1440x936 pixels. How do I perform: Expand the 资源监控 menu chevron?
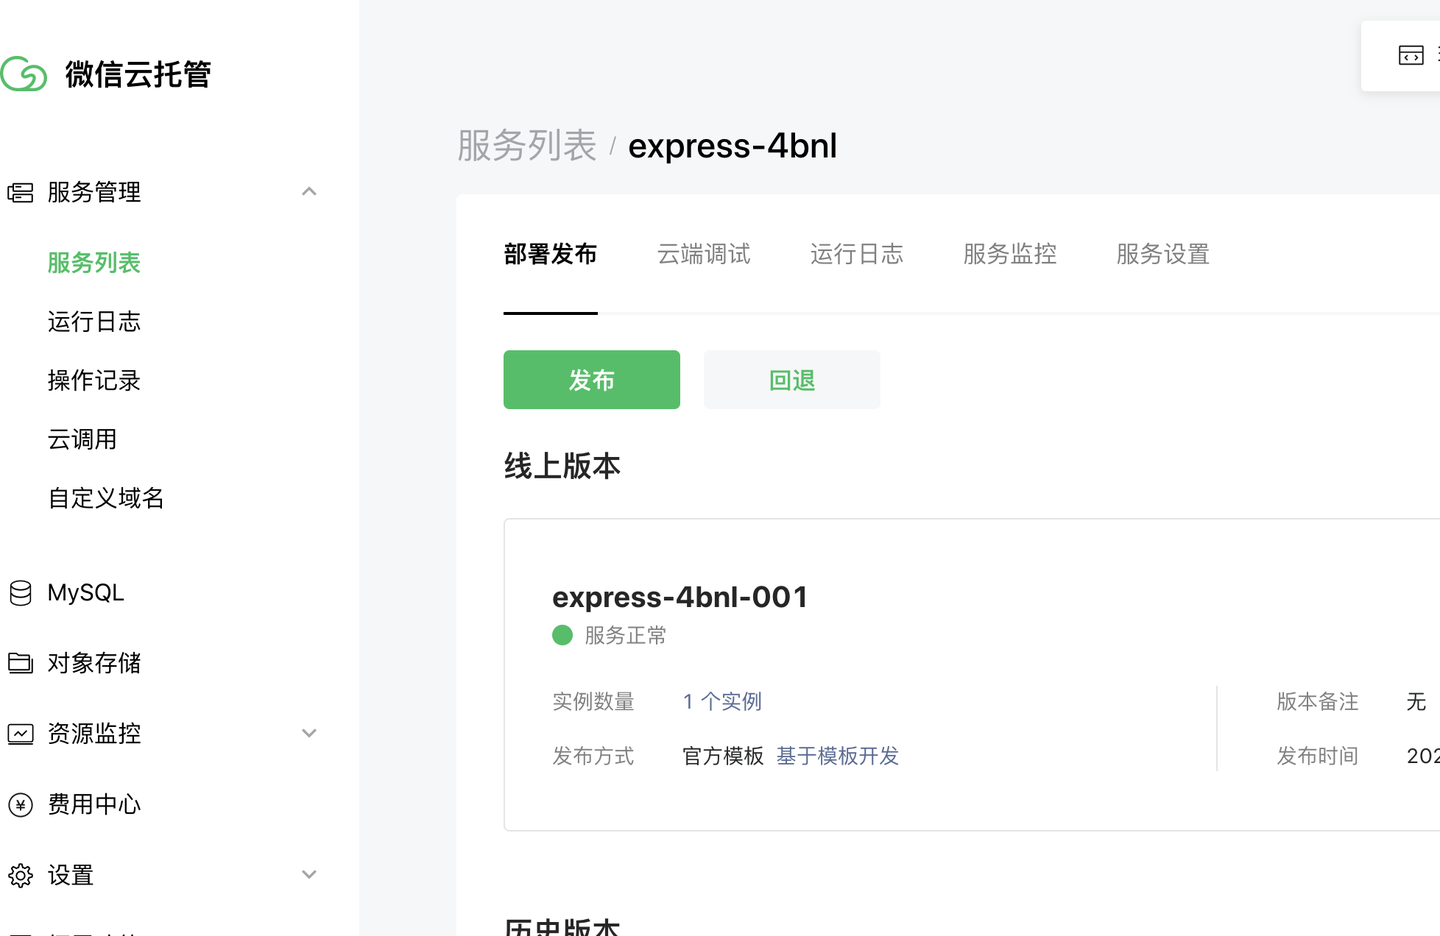[x=309, y=733]
